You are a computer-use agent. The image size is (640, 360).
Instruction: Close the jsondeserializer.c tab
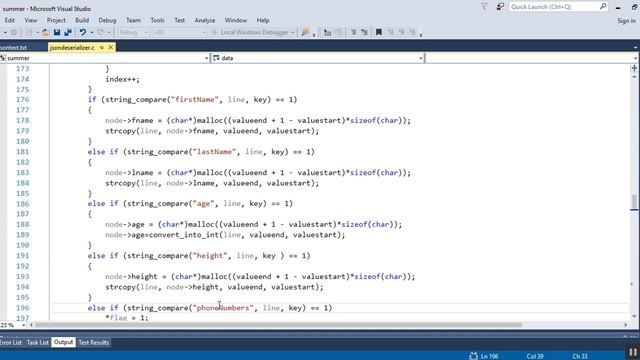tap(111, 47)
